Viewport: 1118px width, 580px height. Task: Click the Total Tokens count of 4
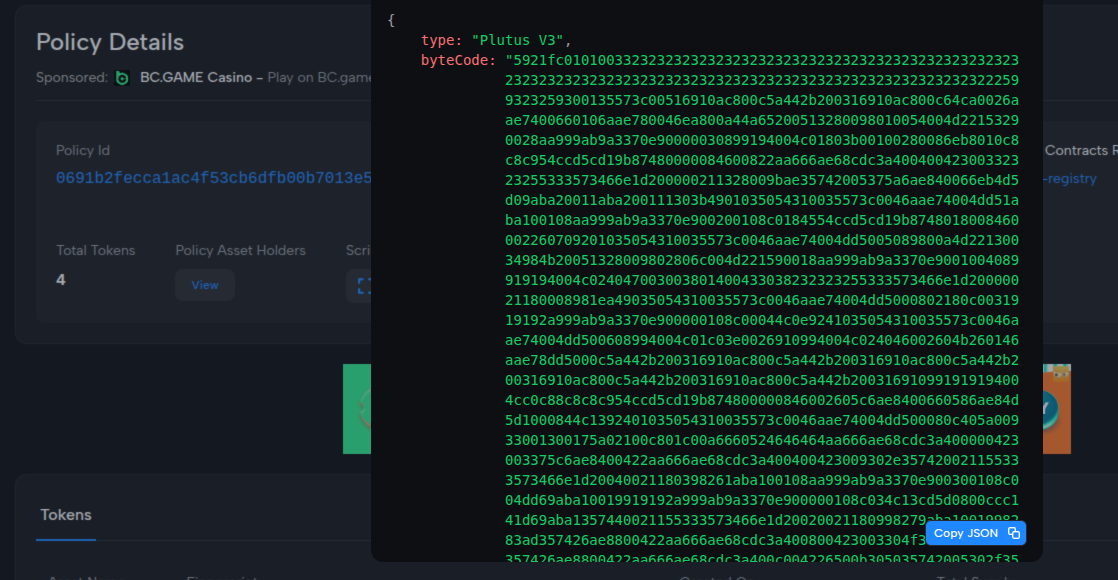click(61, 280)
